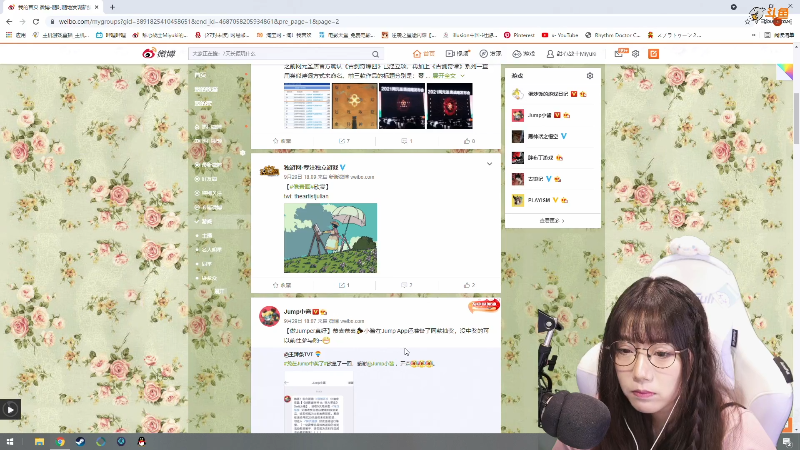The image size is (800, 450).
Task: Open the pixel-art post author's username
Action: coord(311,167)
